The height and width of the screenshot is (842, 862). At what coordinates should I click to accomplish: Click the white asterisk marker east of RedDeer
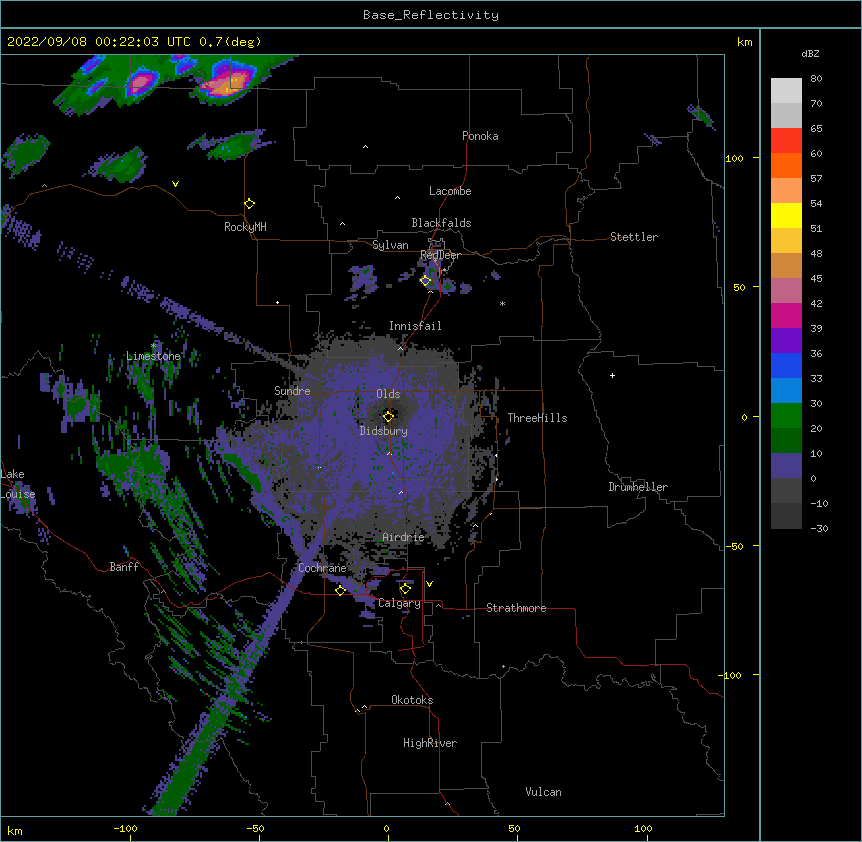click(x=502, y=303)
